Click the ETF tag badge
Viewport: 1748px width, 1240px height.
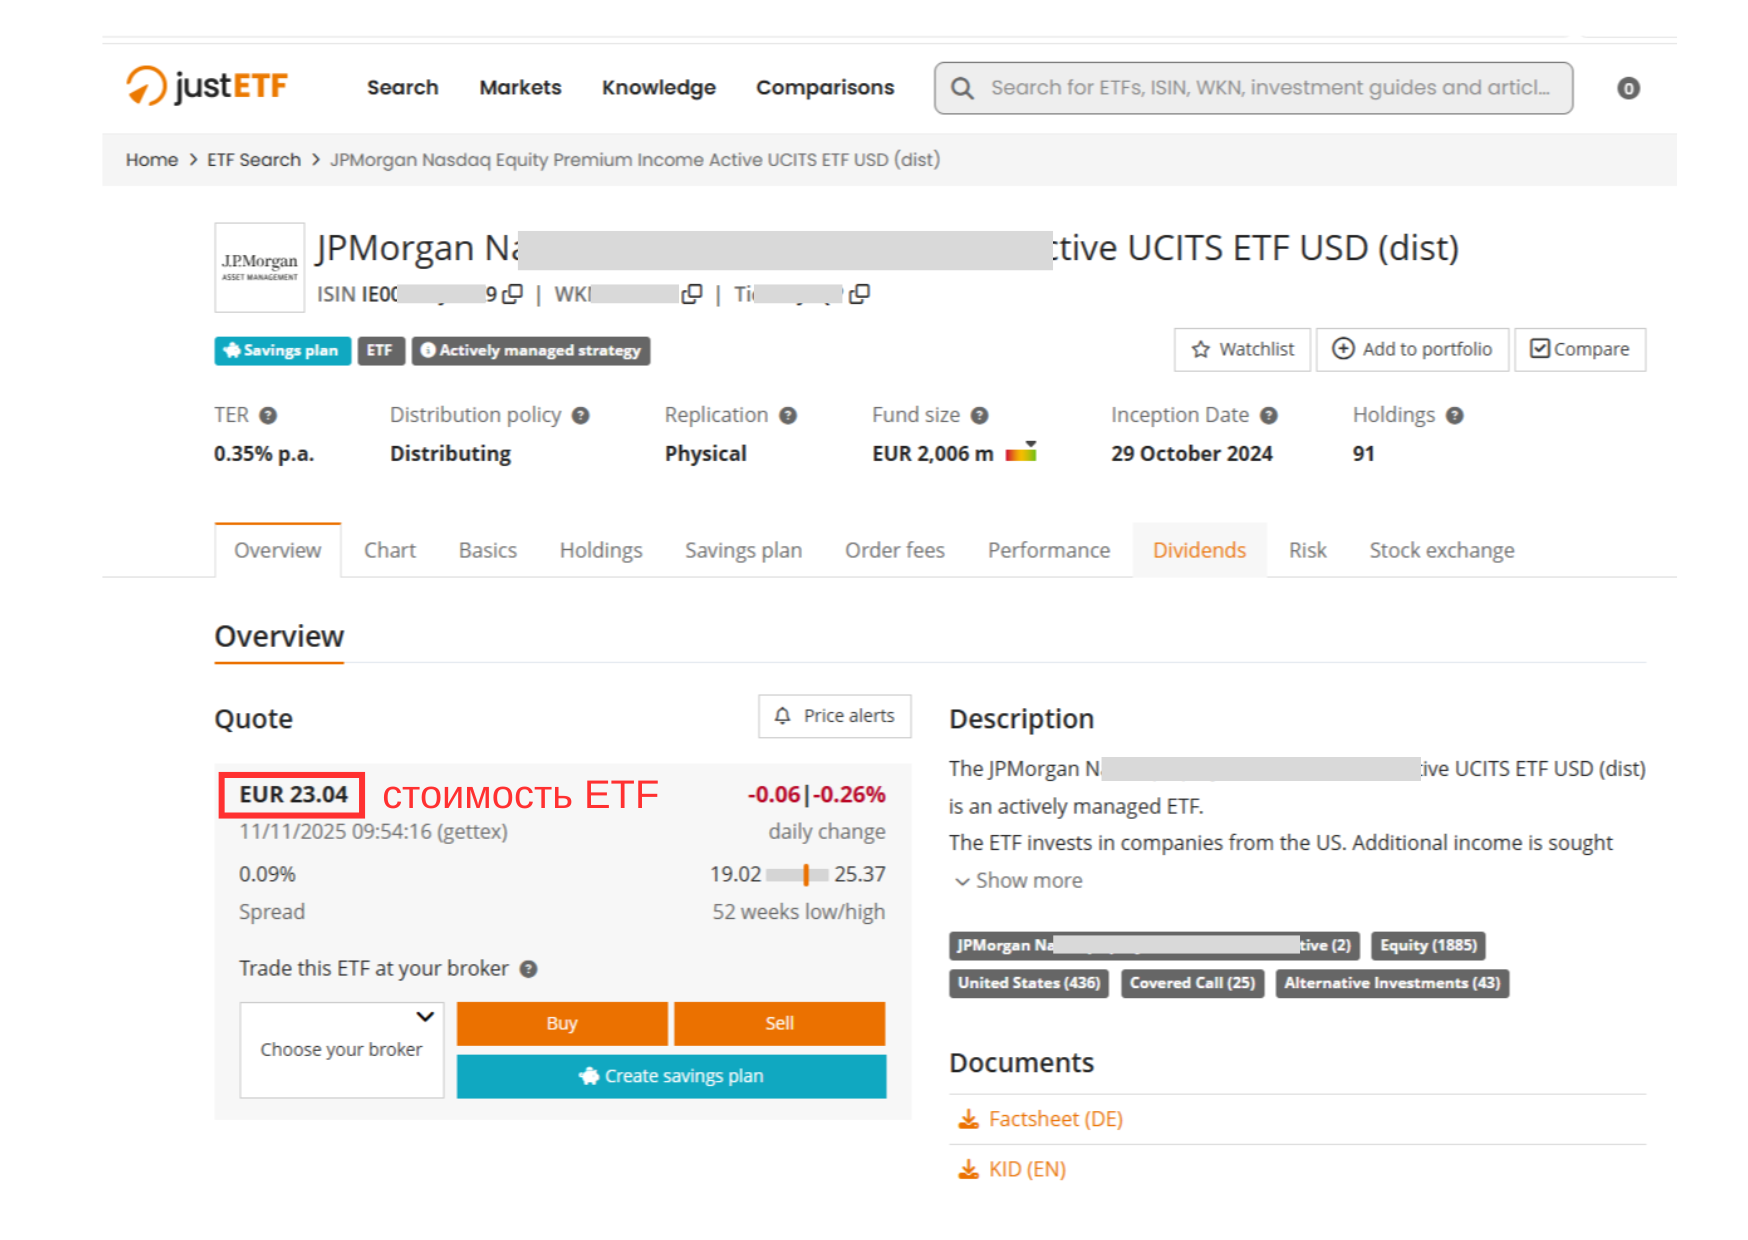coord(380,350)
